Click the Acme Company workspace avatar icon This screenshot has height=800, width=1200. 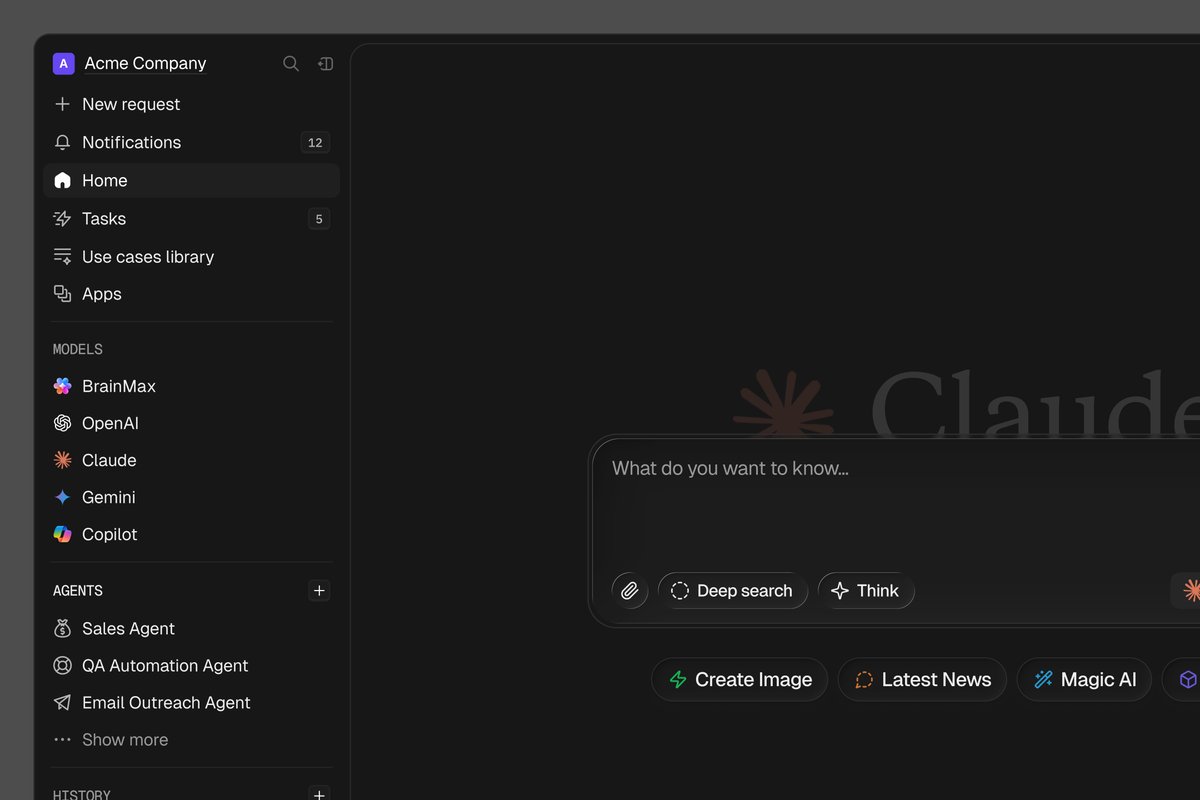64,64
